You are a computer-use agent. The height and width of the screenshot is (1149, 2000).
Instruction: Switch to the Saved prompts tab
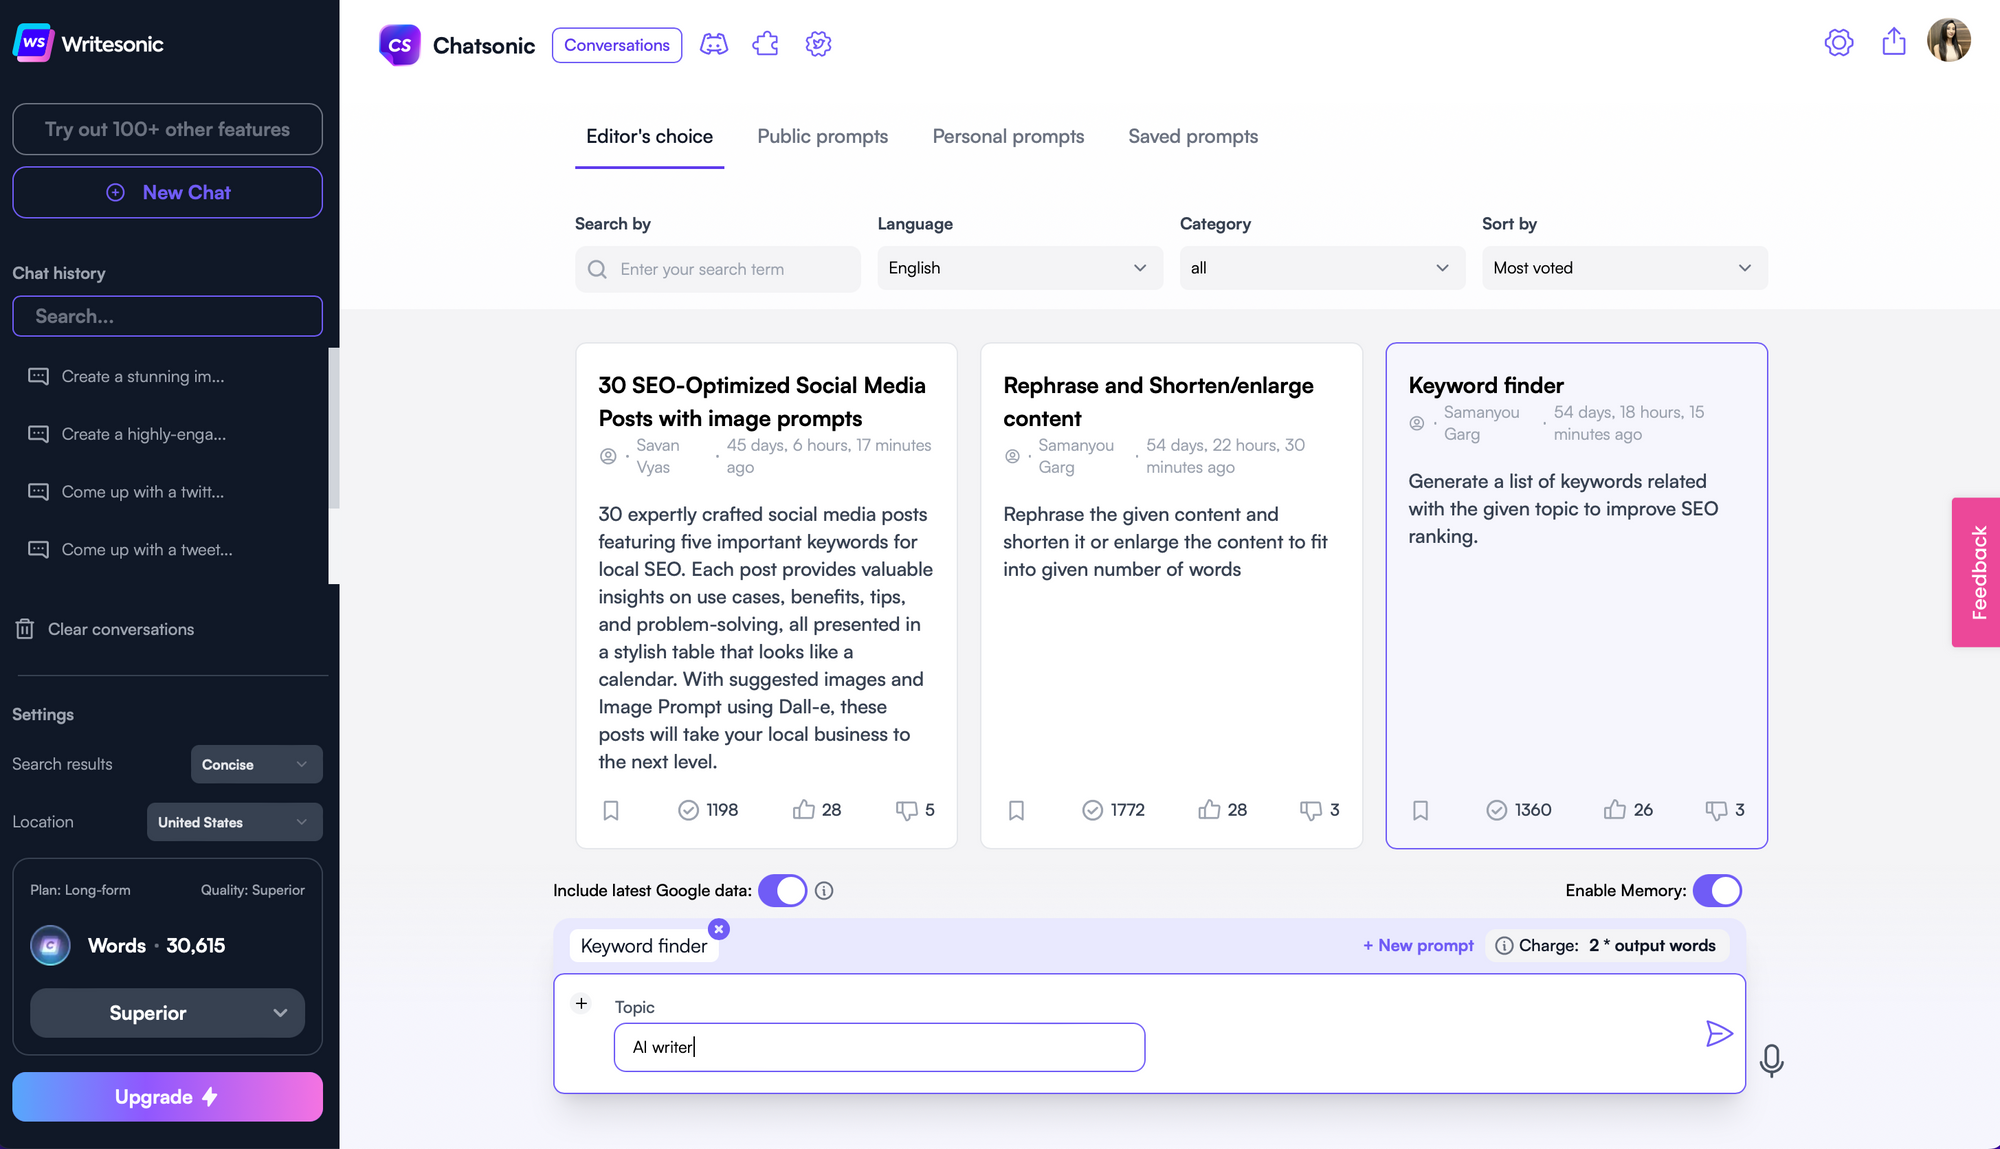coord(1192,135)
